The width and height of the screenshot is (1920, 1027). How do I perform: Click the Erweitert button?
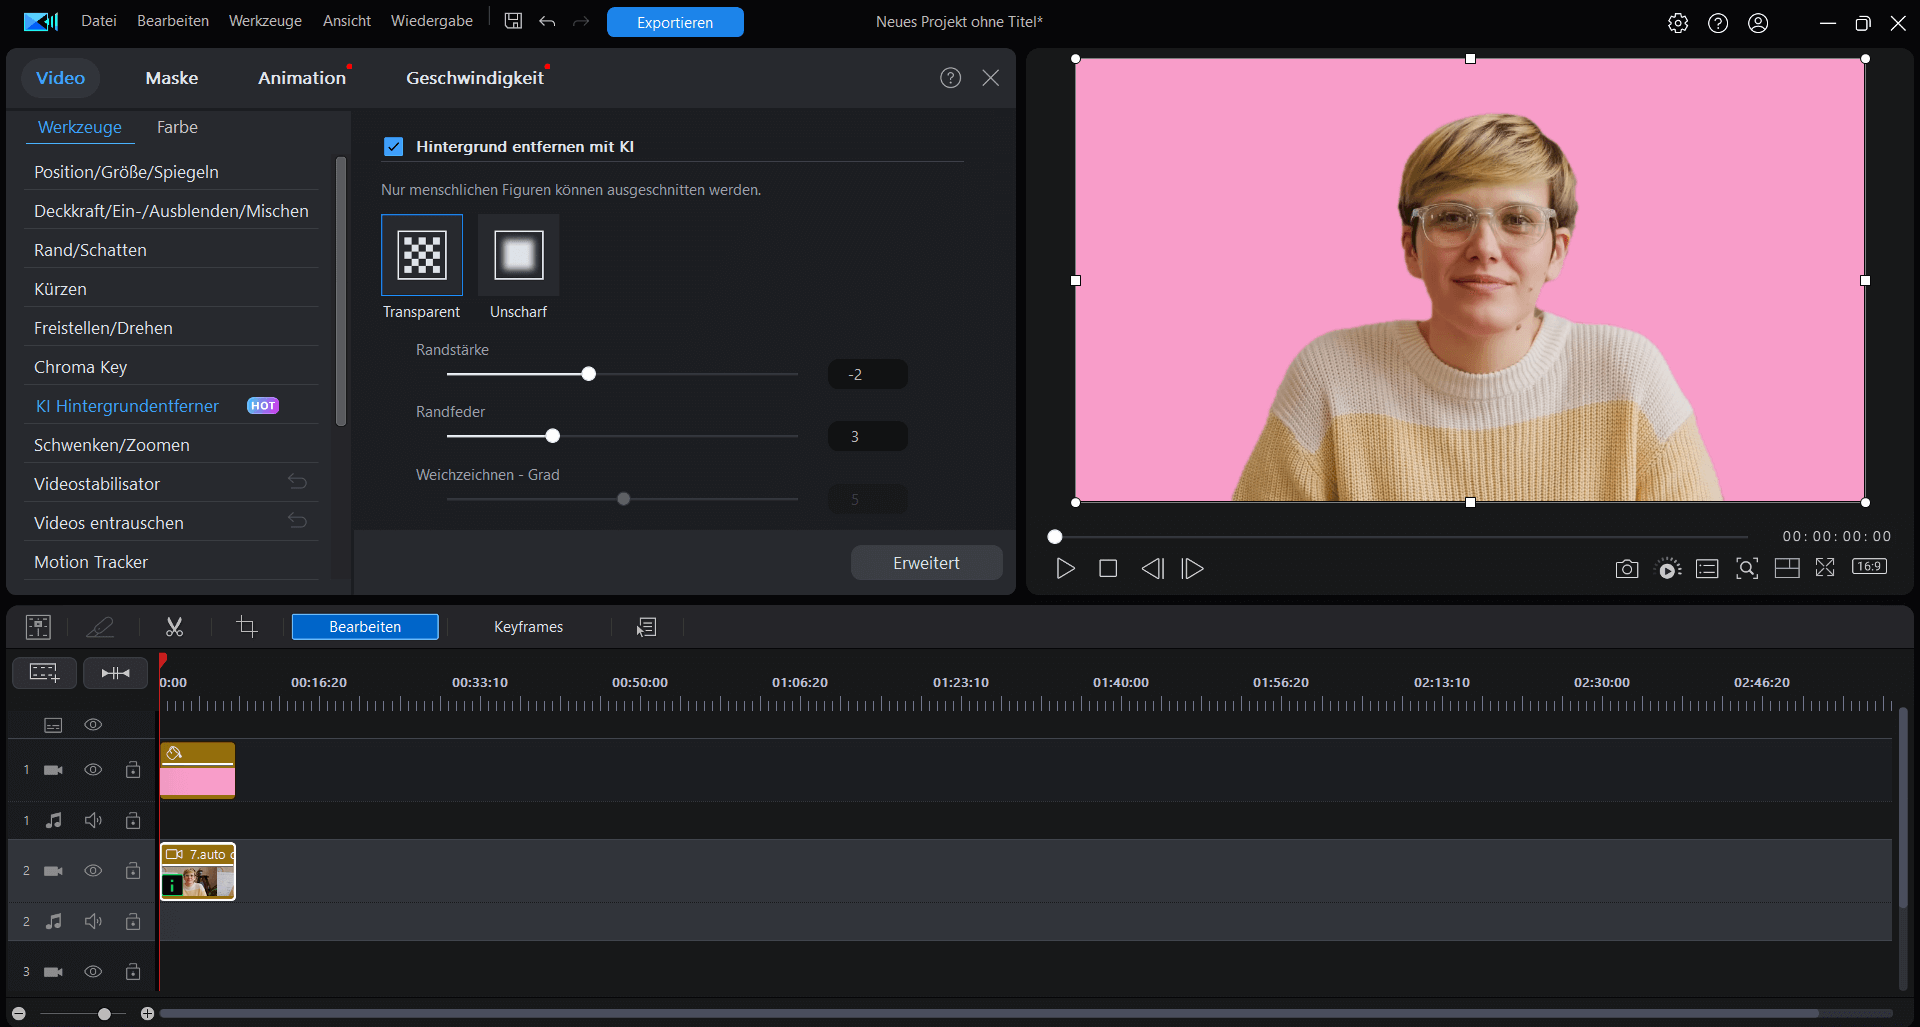(926, 563)
